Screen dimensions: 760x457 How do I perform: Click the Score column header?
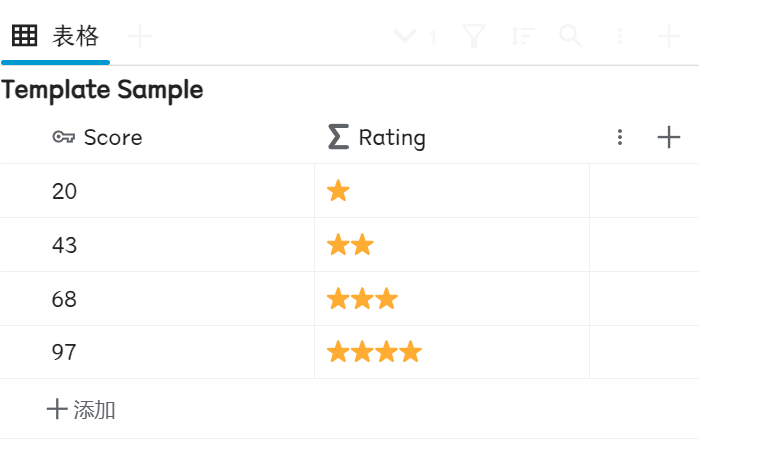coord(112,138)
